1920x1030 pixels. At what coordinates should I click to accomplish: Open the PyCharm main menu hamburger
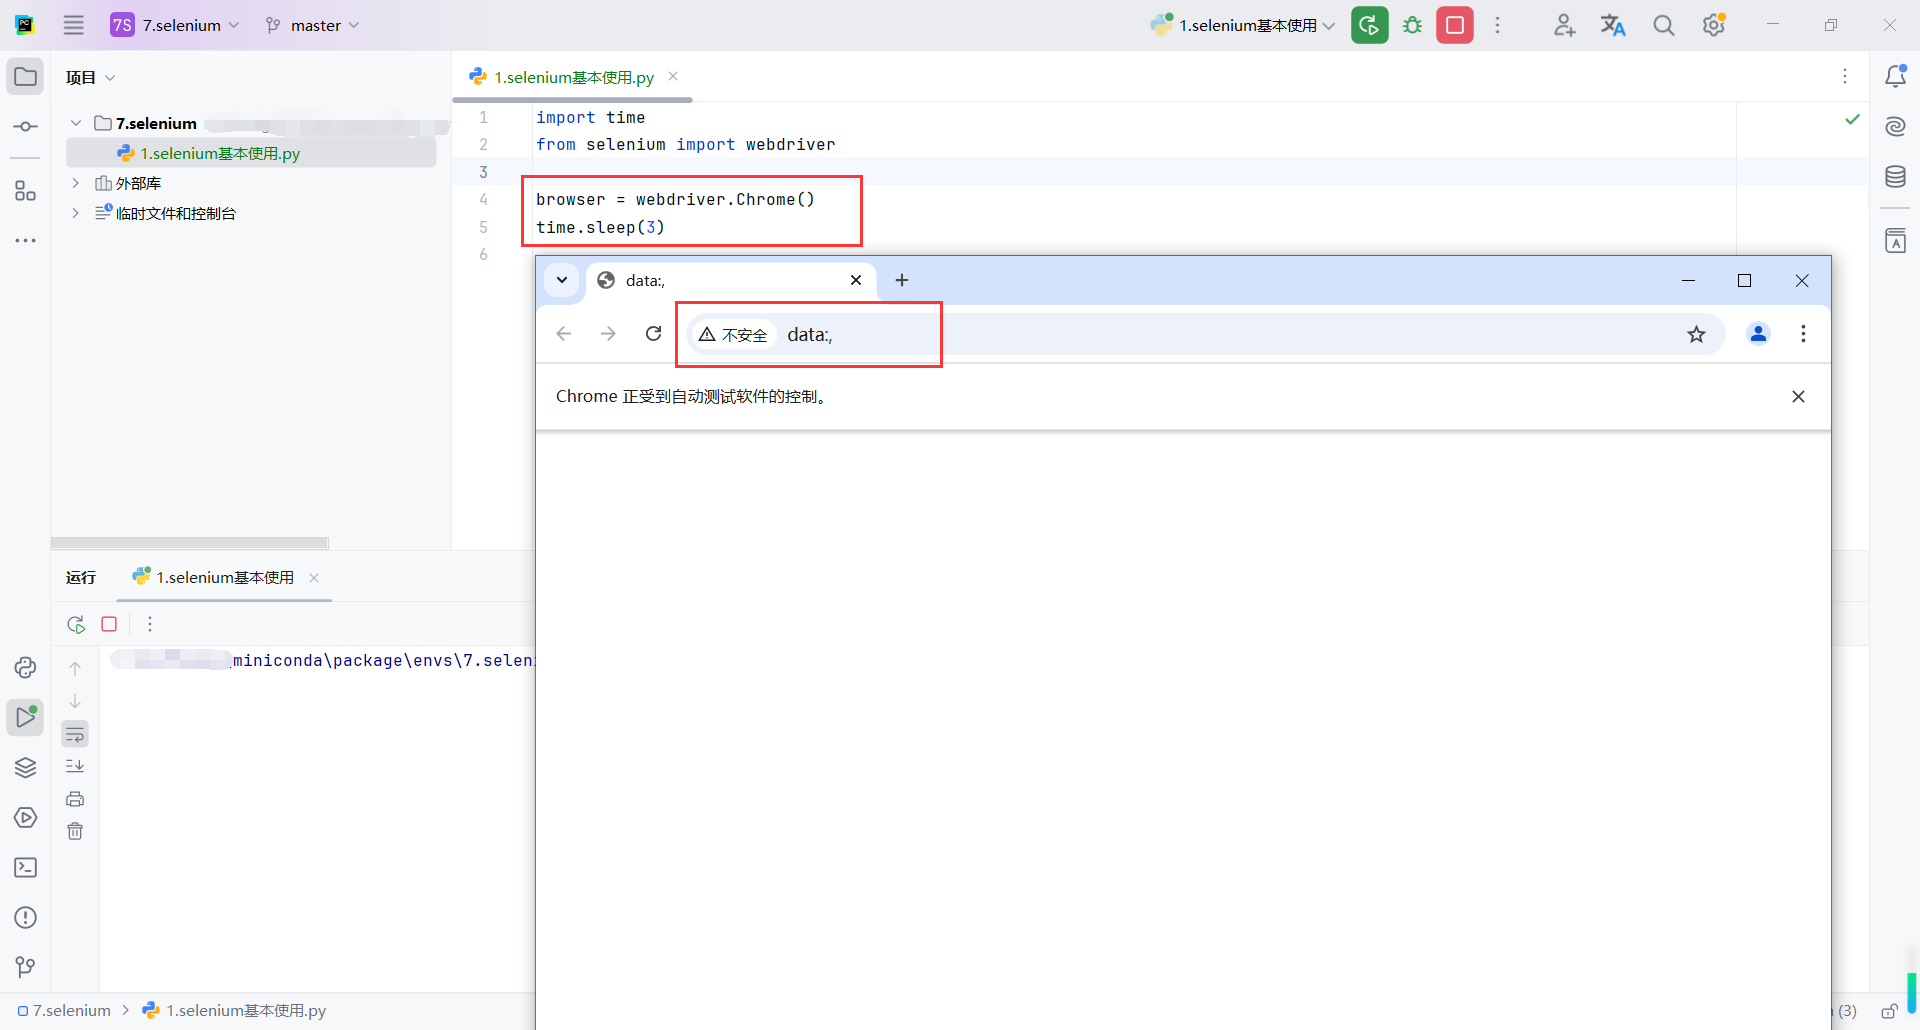pyautogui.click(x=74, y=25)
